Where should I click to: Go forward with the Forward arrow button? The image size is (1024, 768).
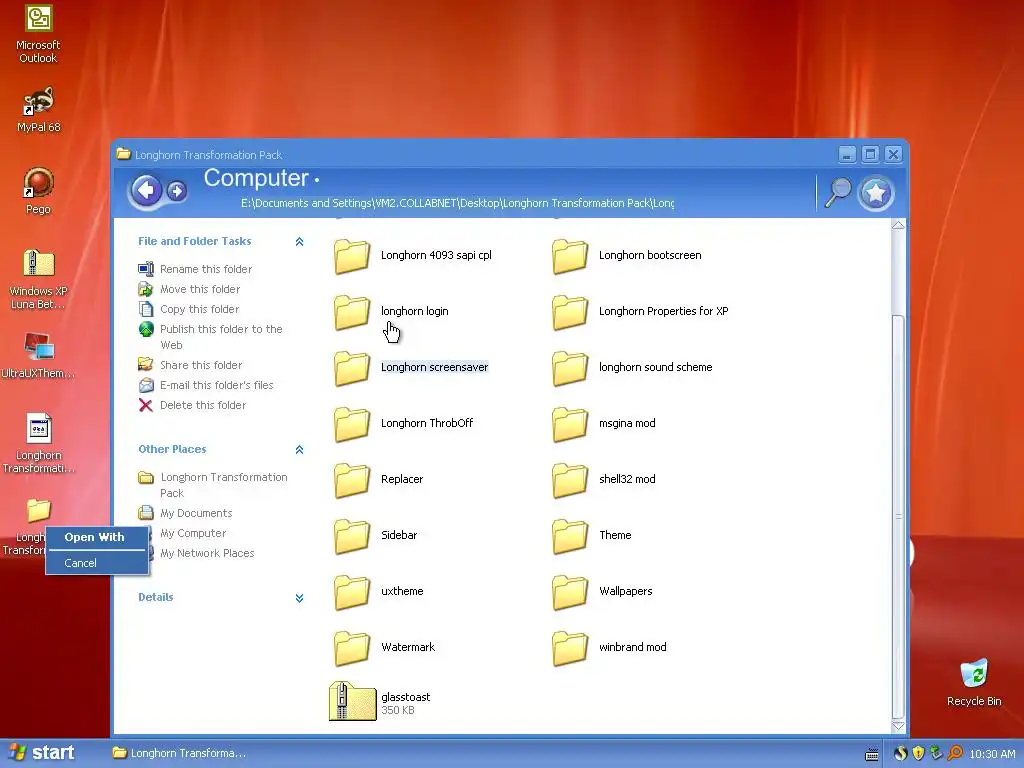pyautogui.click(x=176, y=191)
